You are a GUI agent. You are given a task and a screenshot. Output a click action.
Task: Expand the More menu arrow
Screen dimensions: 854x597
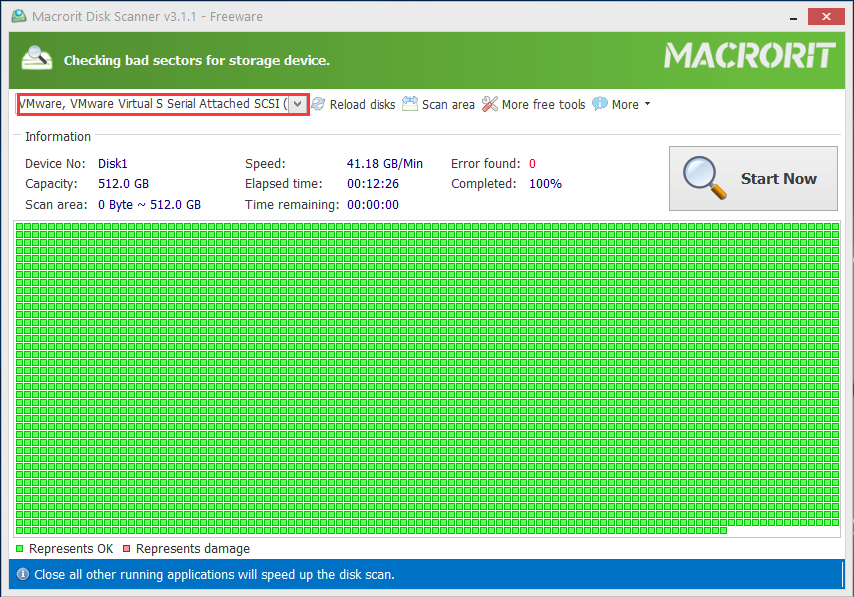(647, 103)
